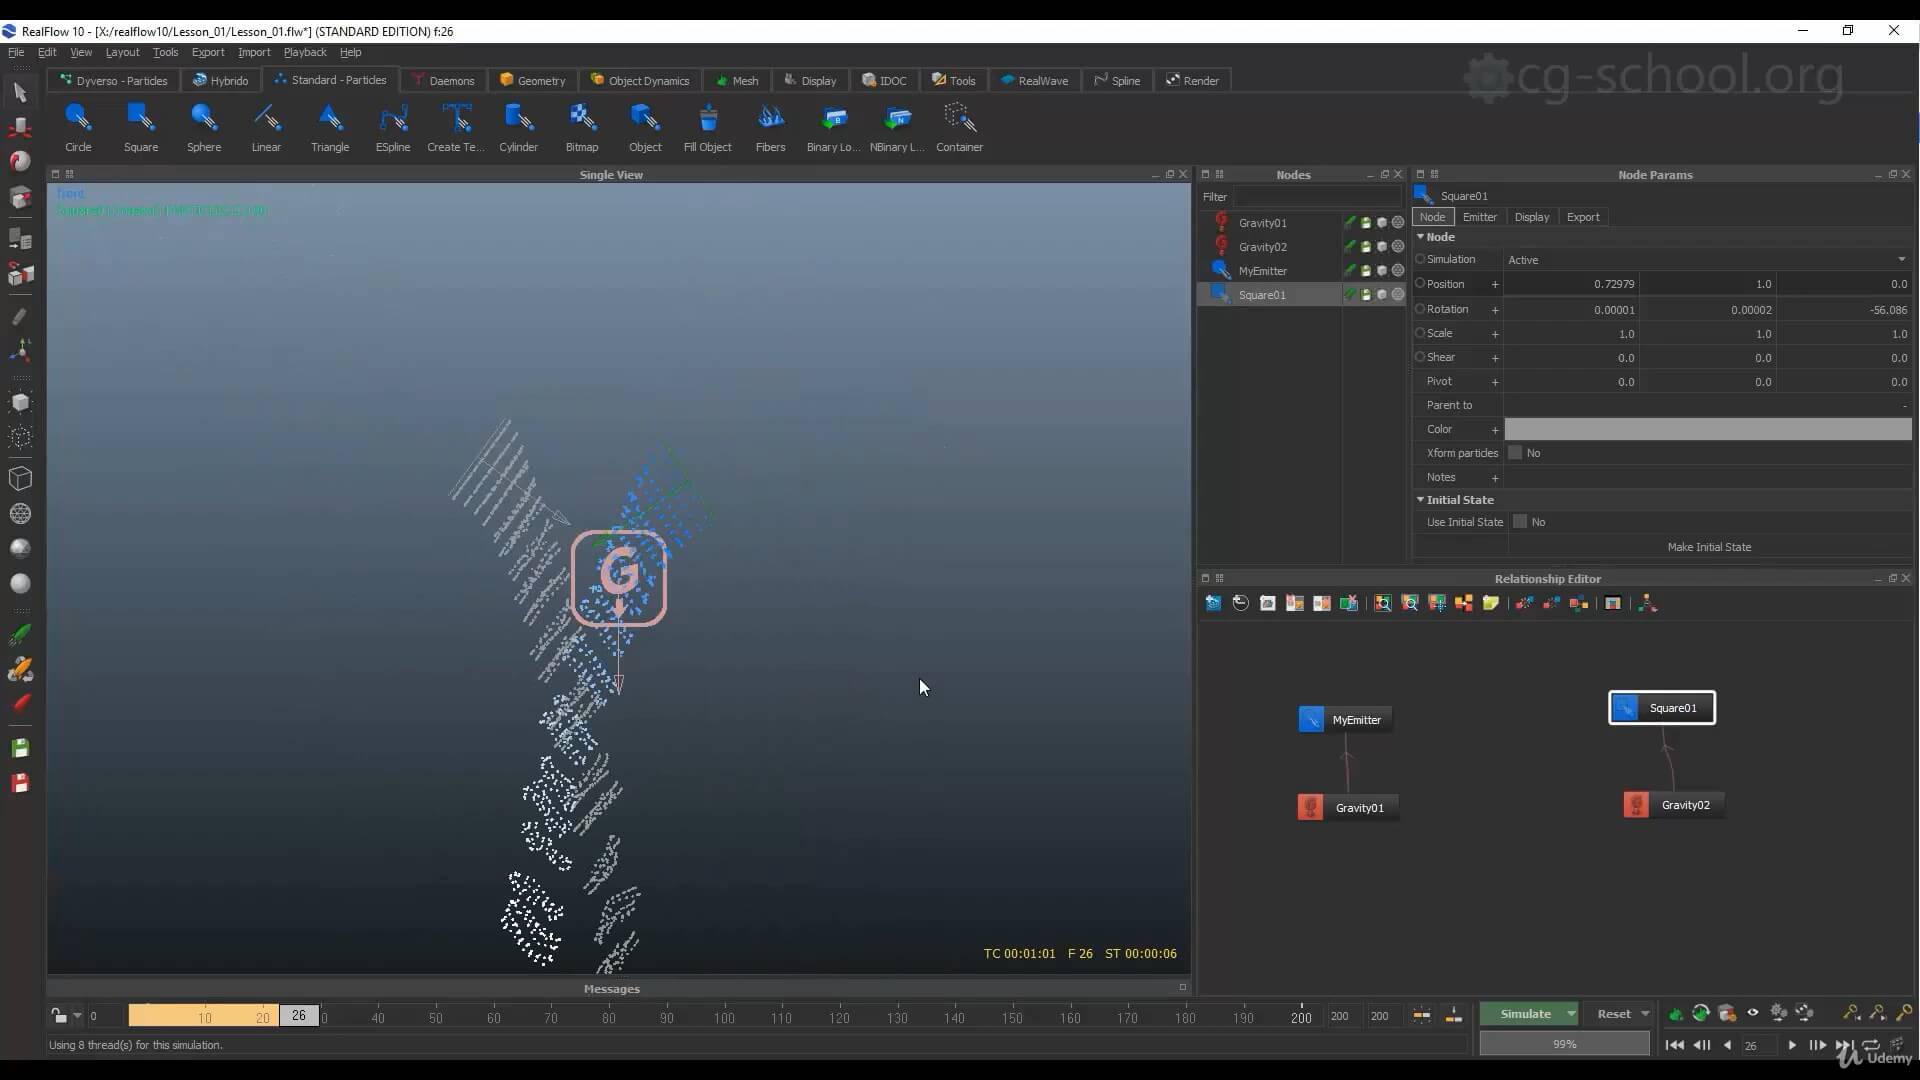Screen dimensions: 1920x1080
Task: Click the red save icon in left sidebar
Action: coord(20,783)
